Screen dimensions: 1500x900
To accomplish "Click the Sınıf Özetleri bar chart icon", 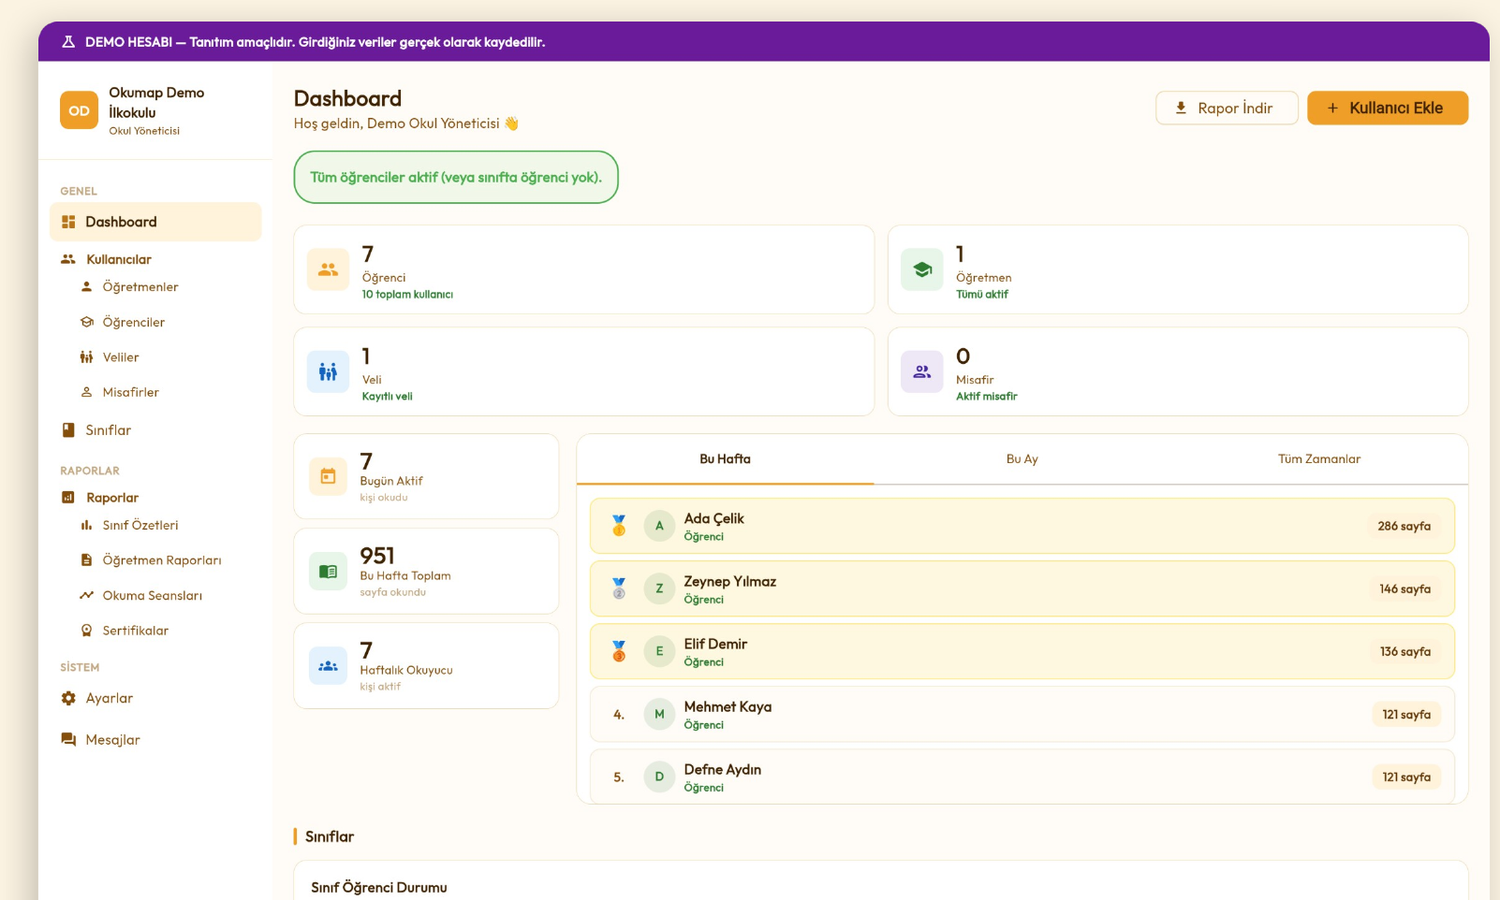I will (86, 525).
